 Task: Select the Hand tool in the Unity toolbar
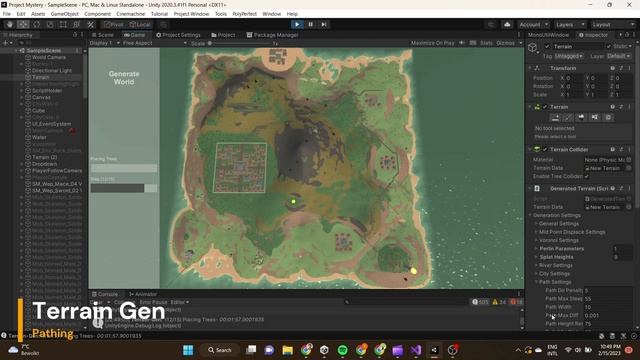pos(9,24)
